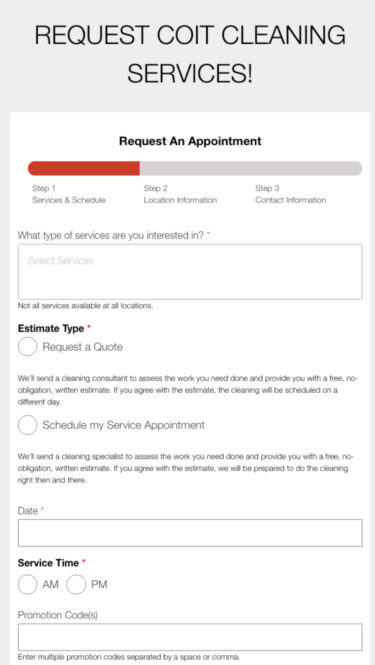
Task: Click the Estimate Type label
Action: click(51, 329)
